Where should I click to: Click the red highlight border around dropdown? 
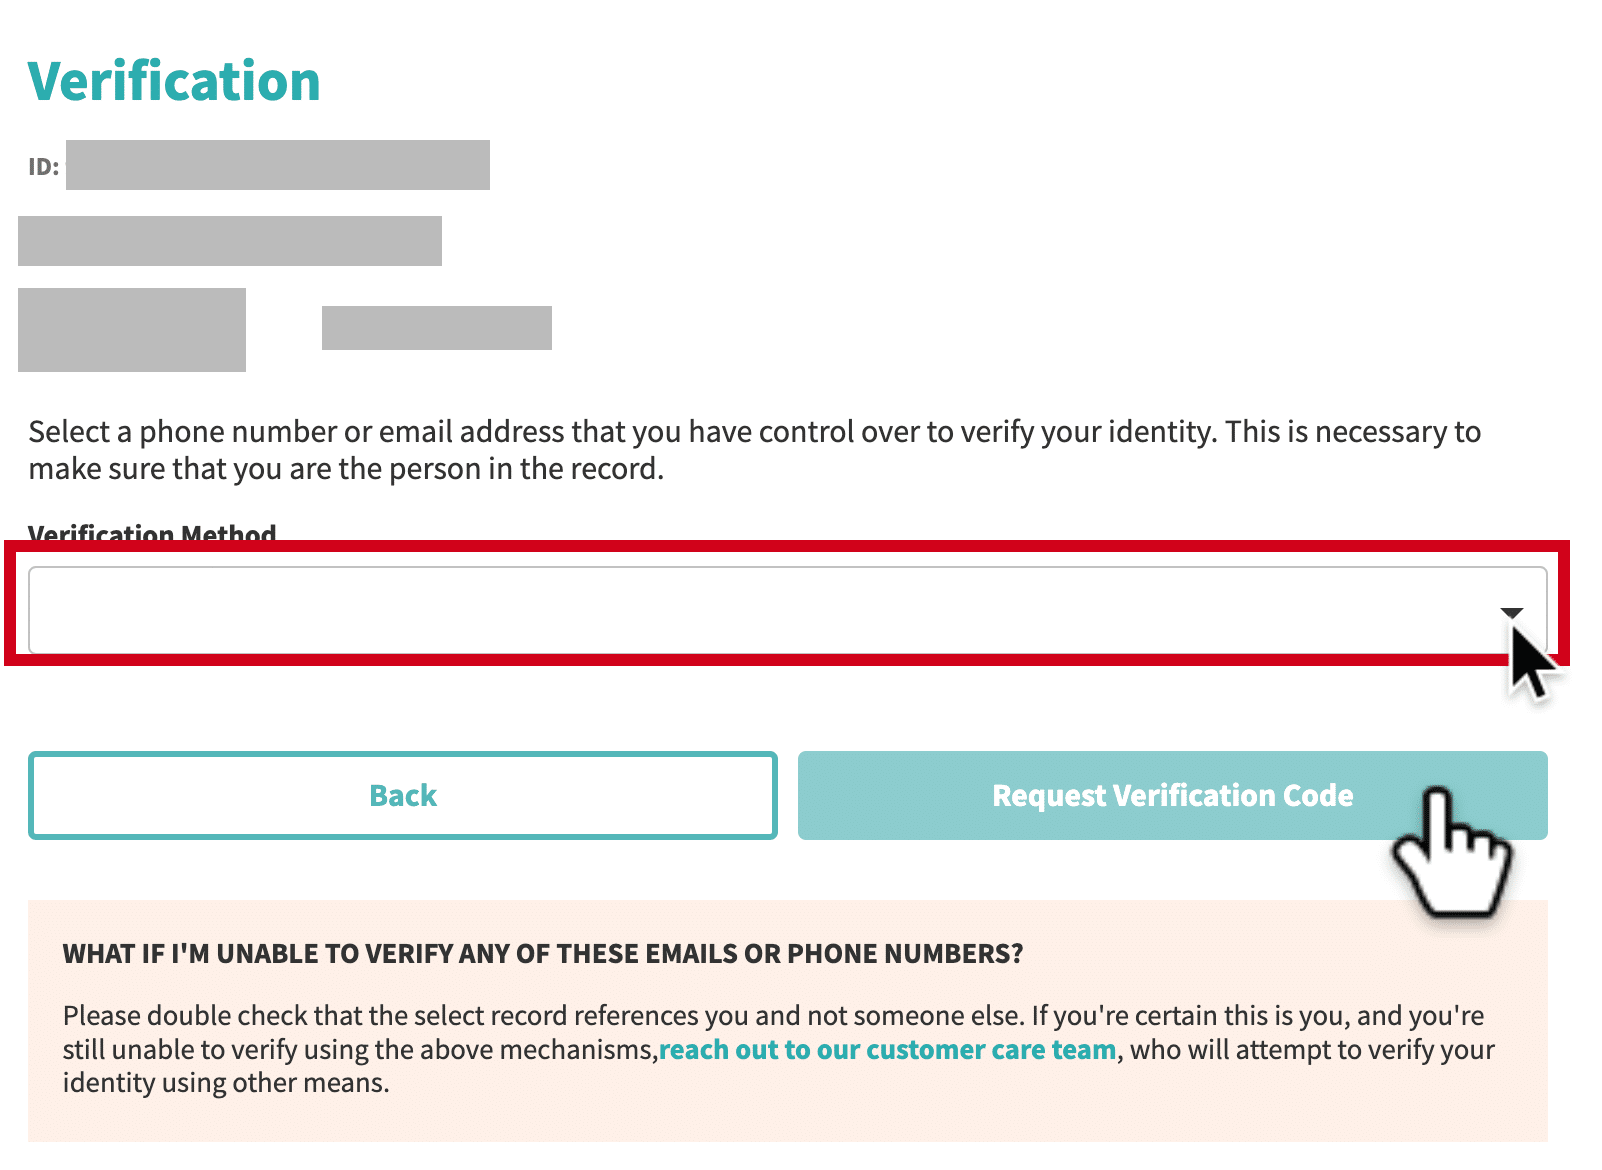787,546
